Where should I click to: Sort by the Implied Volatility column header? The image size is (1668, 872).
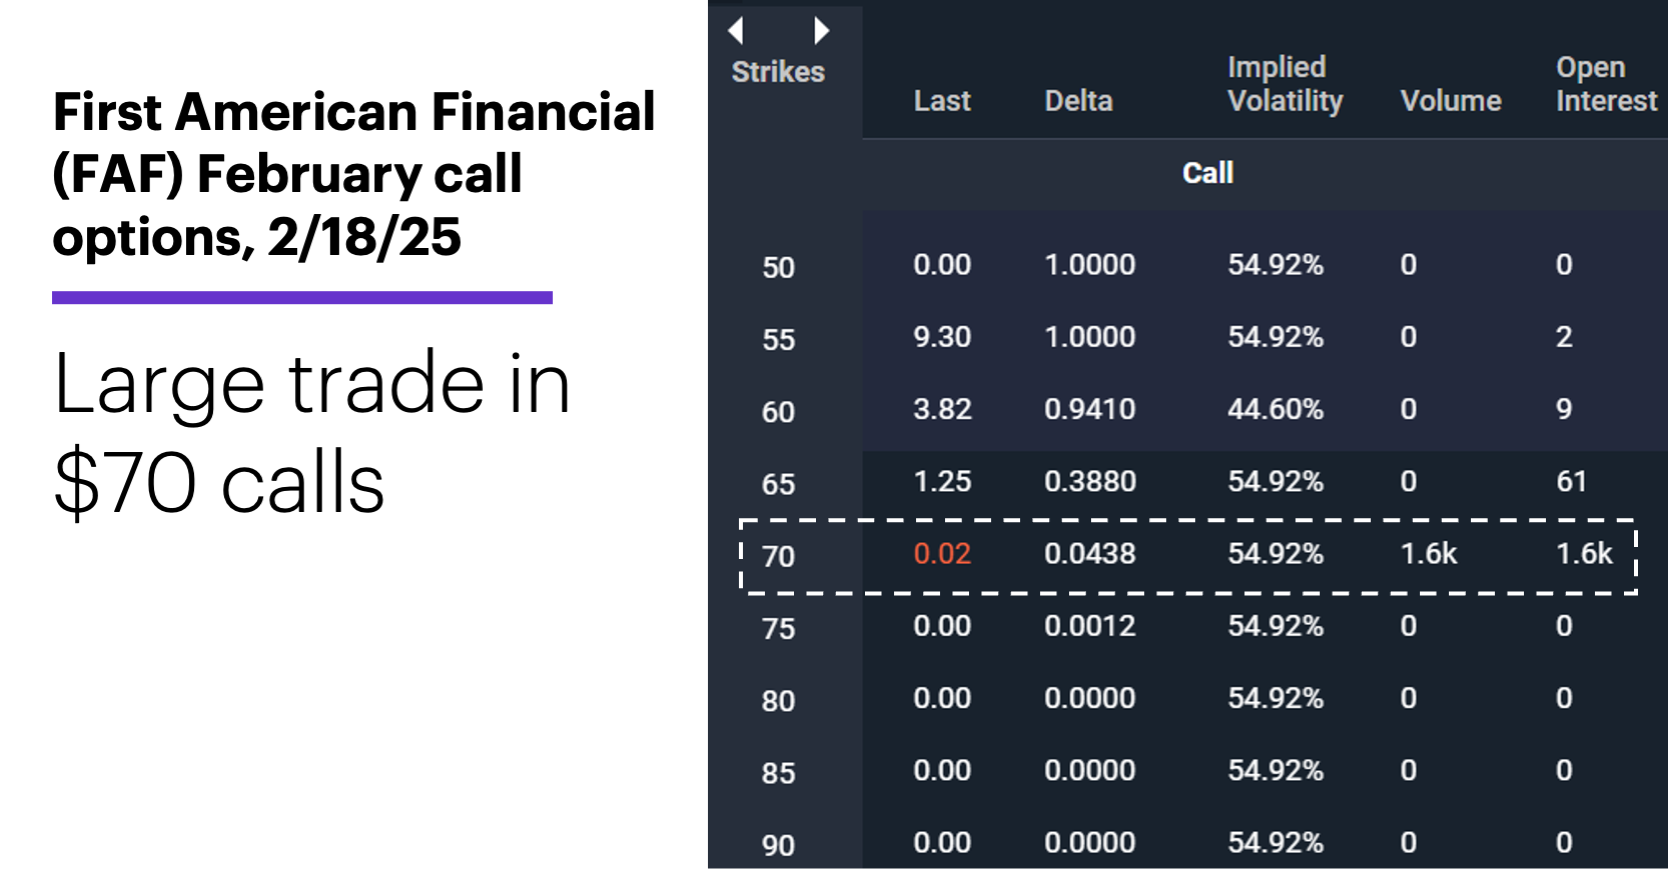tap(1283, 84)
